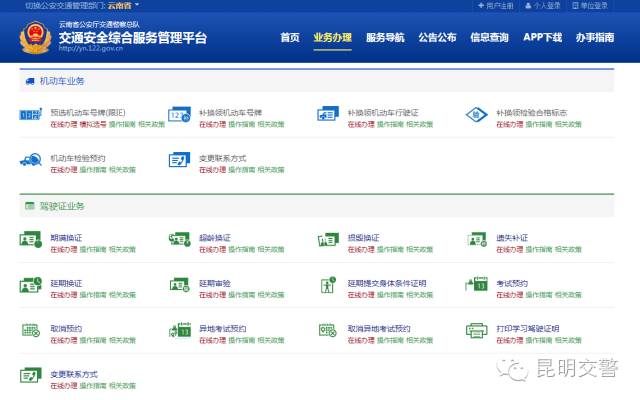The height and width of the screenshot is (400, 640).
Task: Click 模拟选号 under 预选机动车号牌
Action: click(93, 124)
